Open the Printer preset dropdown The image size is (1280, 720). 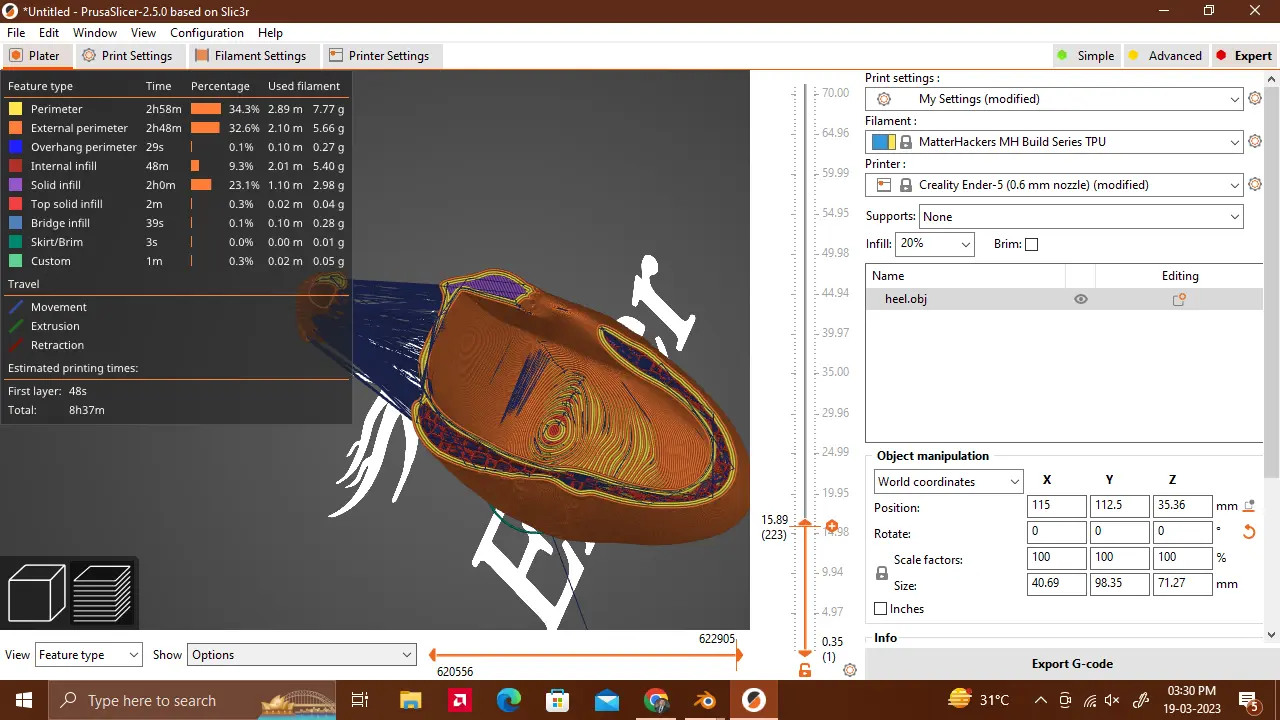point(1054,185)
